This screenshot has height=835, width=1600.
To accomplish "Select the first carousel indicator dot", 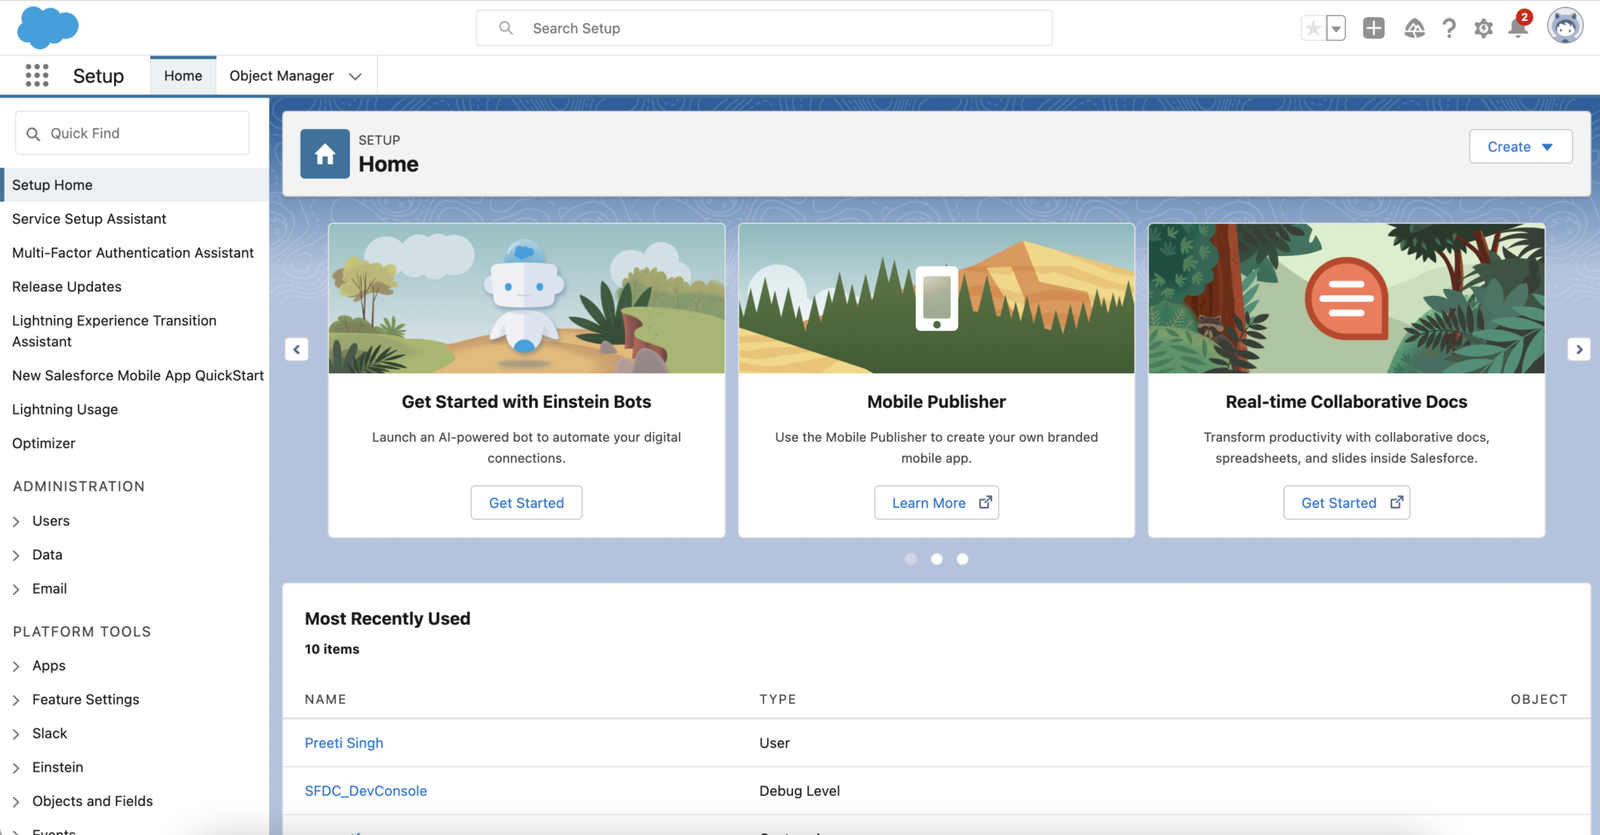I will coord(911,559).
